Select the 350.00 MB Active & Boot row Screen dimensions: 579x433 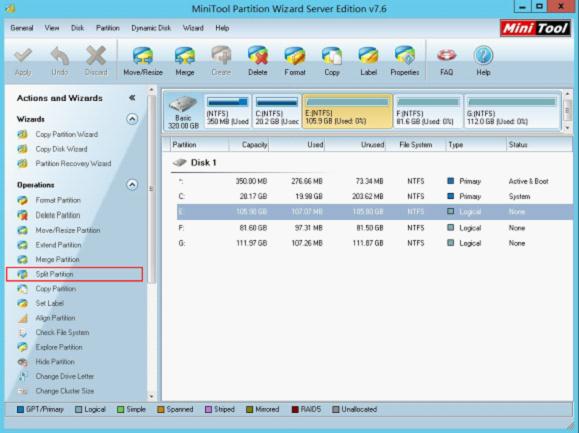click(x=374, y=181)
